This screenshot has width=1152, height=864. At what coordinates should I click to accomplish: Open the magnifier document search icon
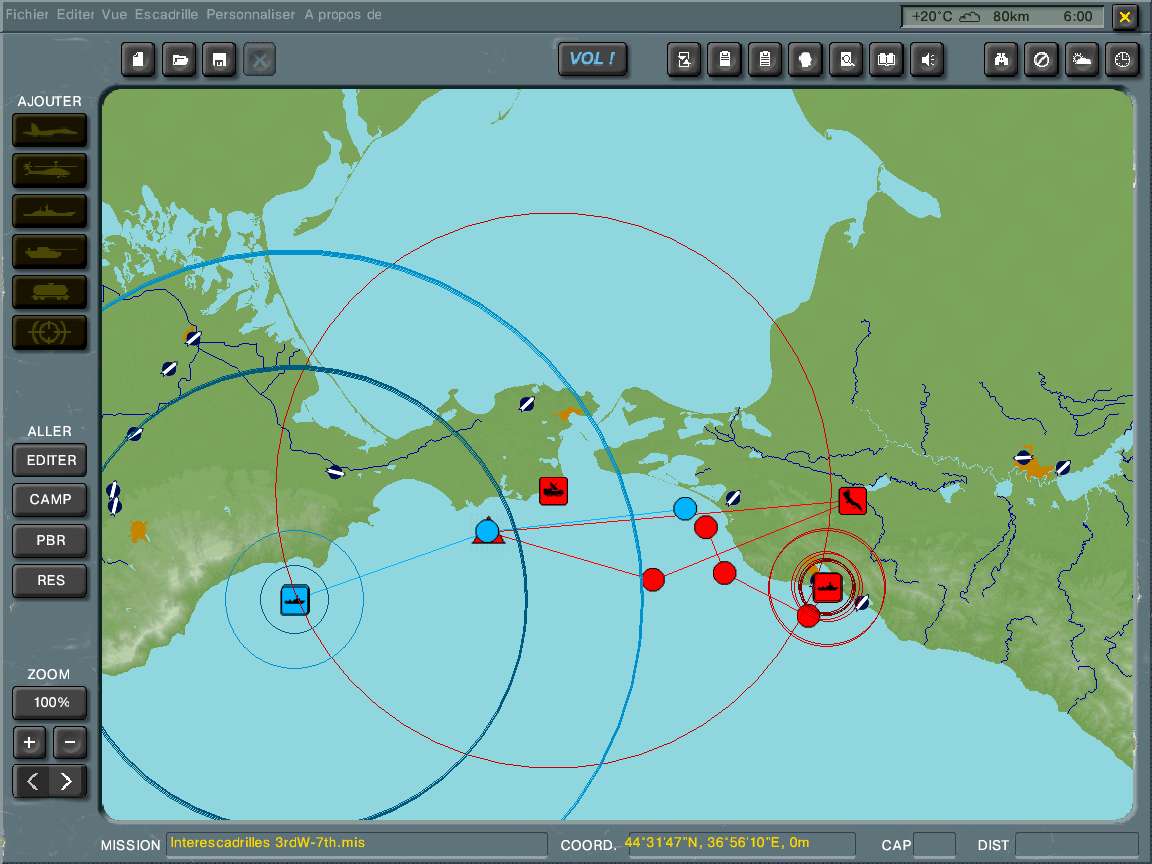coord(846,60)
